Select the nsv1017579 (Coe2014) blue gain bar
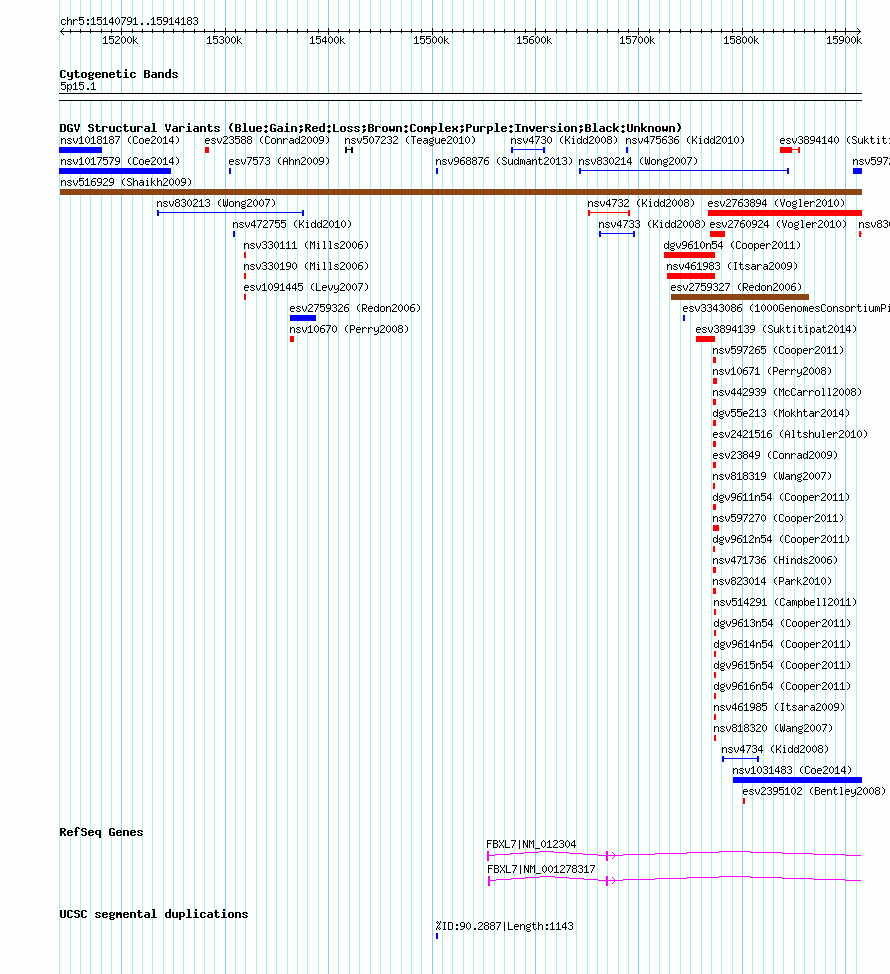 click(x=115, y=171)
